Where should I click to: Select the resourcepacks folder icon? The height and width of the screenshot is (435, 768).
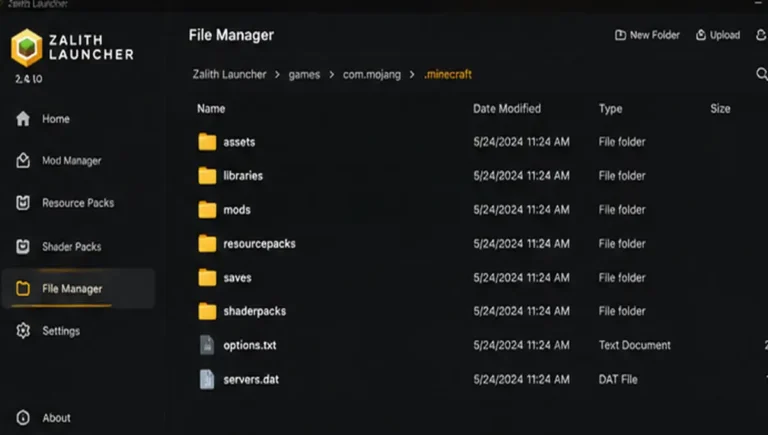point(207,243)
